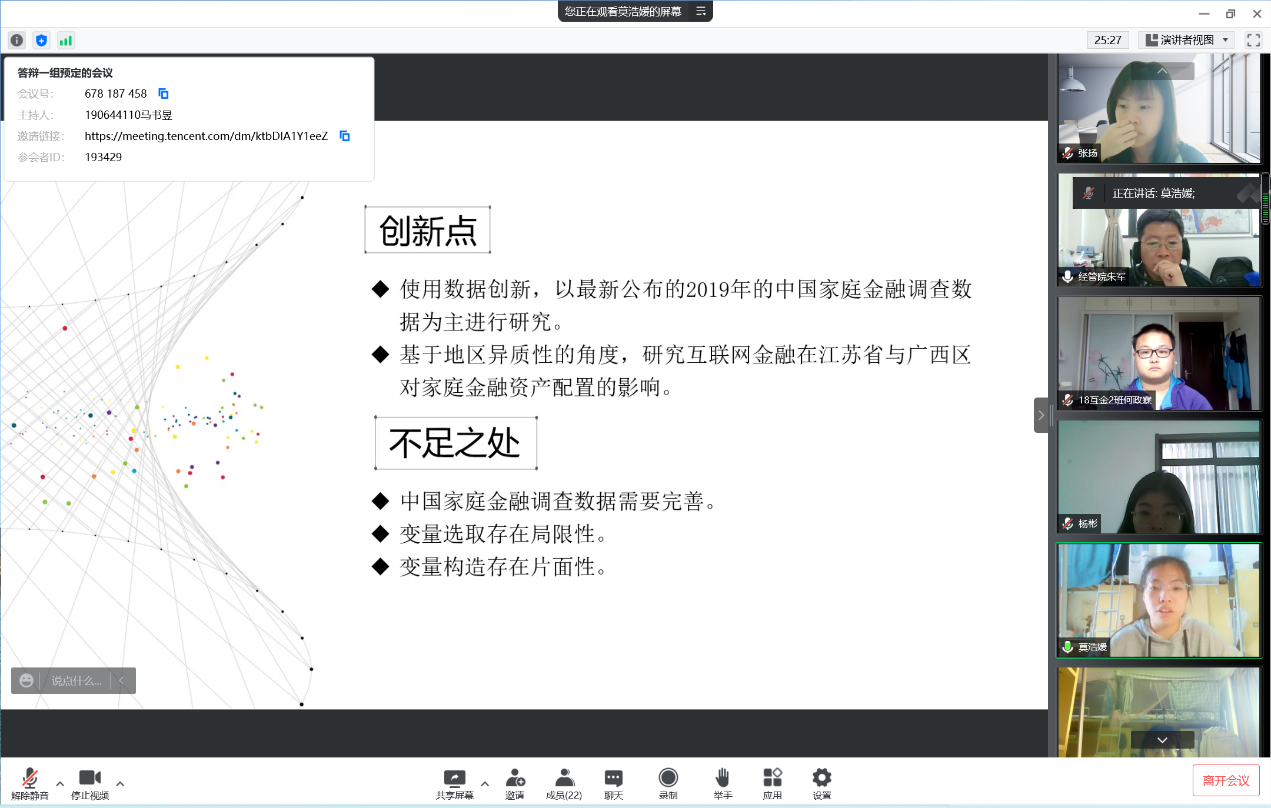Open the 应用 apps panel
This screenshot has width=1271, height=808.
click(772, 783)
